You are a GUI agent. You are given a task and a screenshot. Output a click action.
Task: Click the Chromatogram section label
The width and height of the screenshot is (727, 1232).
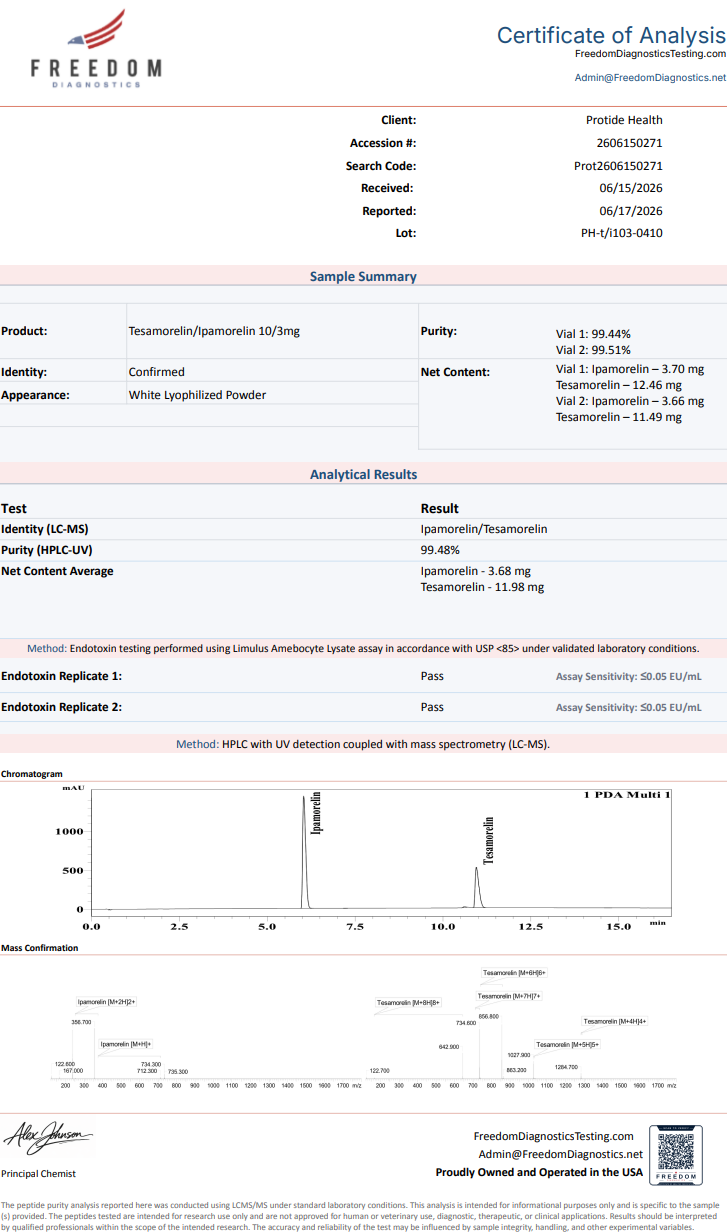[x=32, y=774]
